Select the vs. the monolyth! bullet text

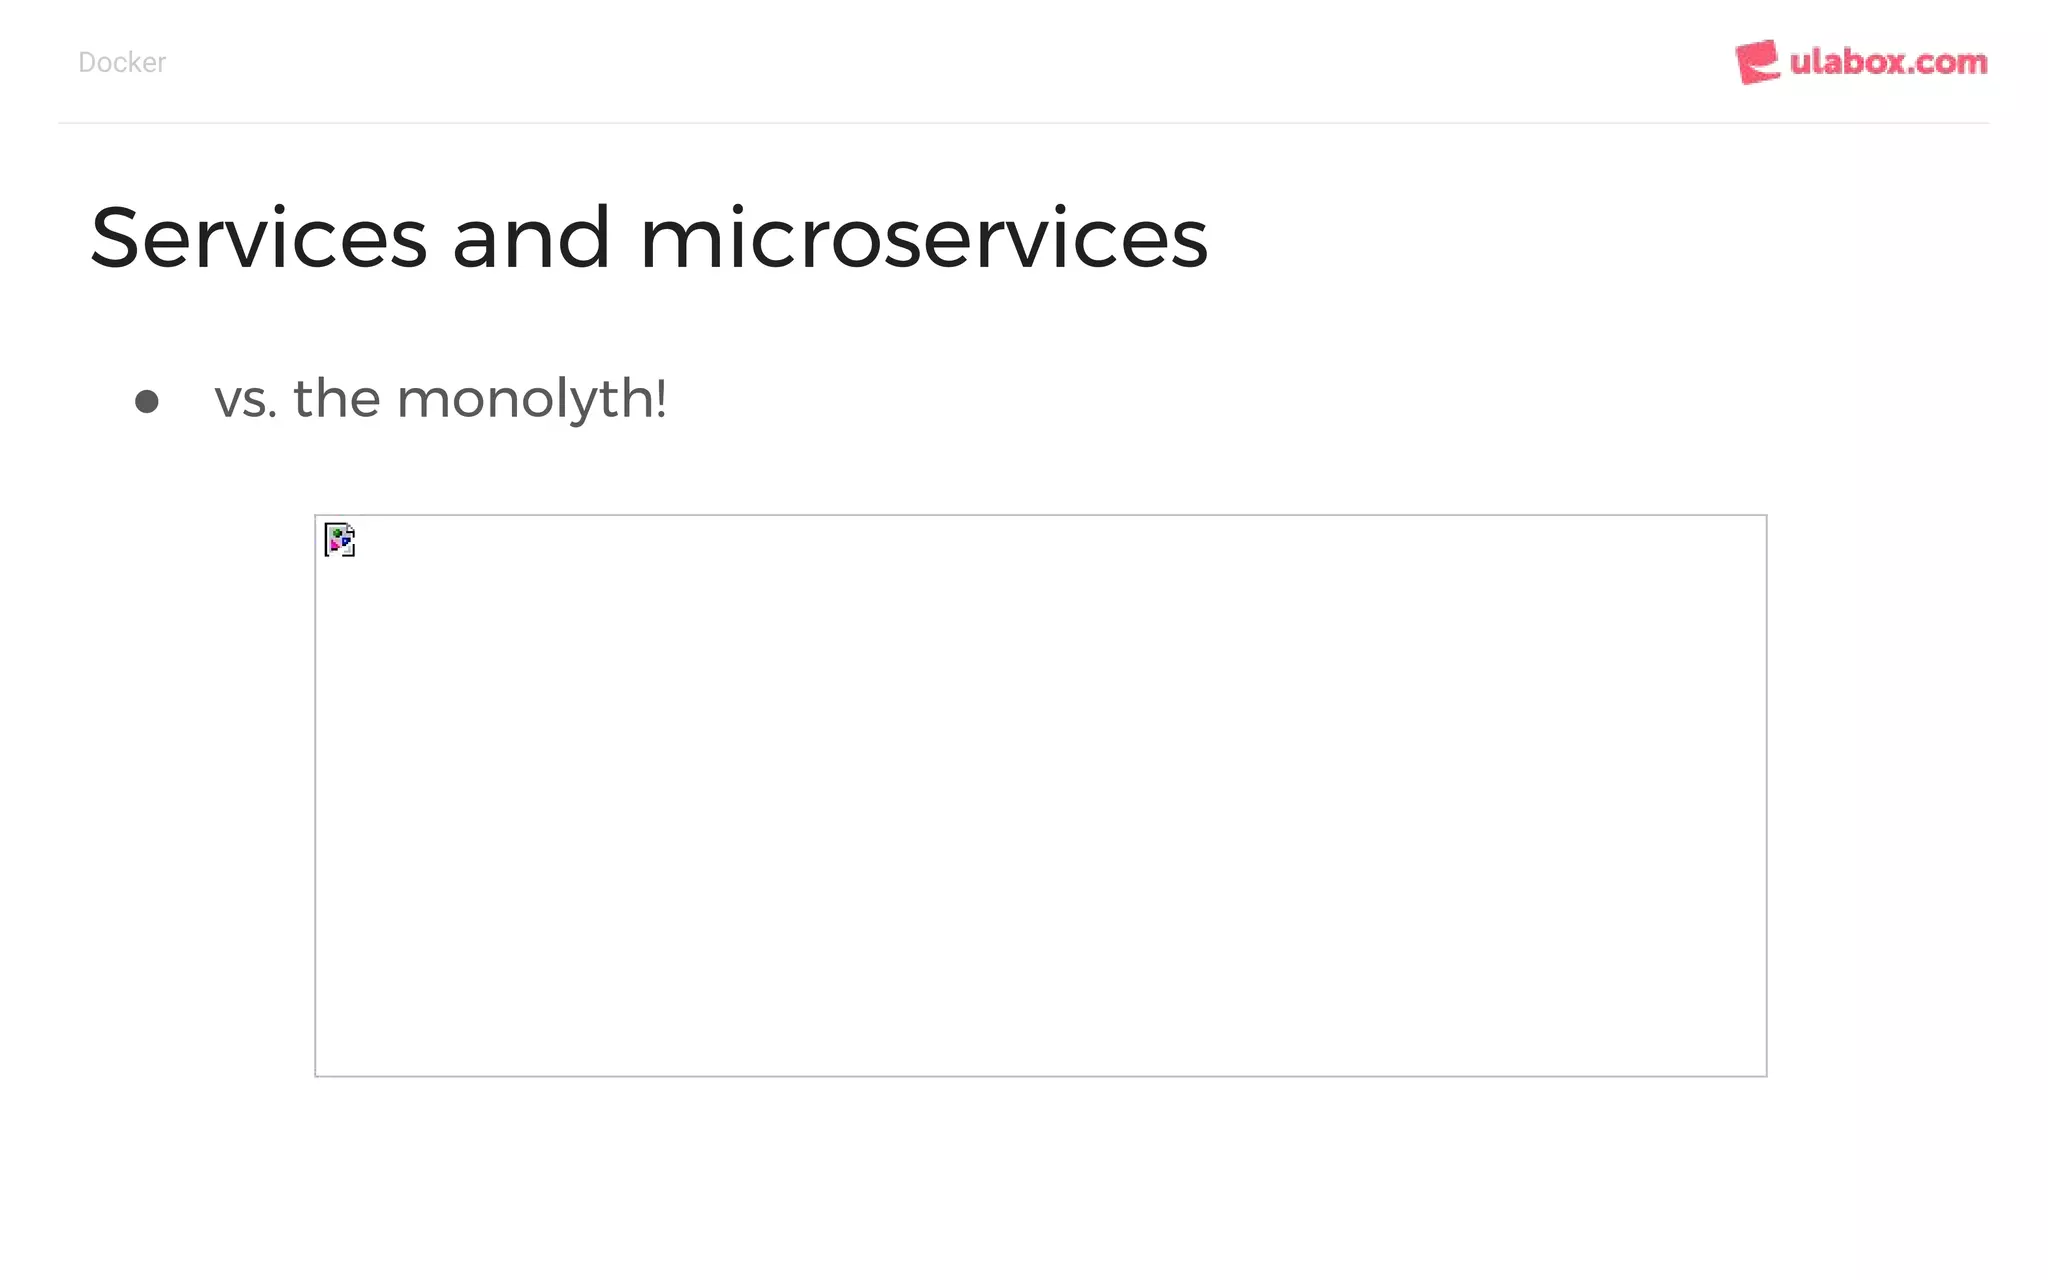click(x=440, y=400)
